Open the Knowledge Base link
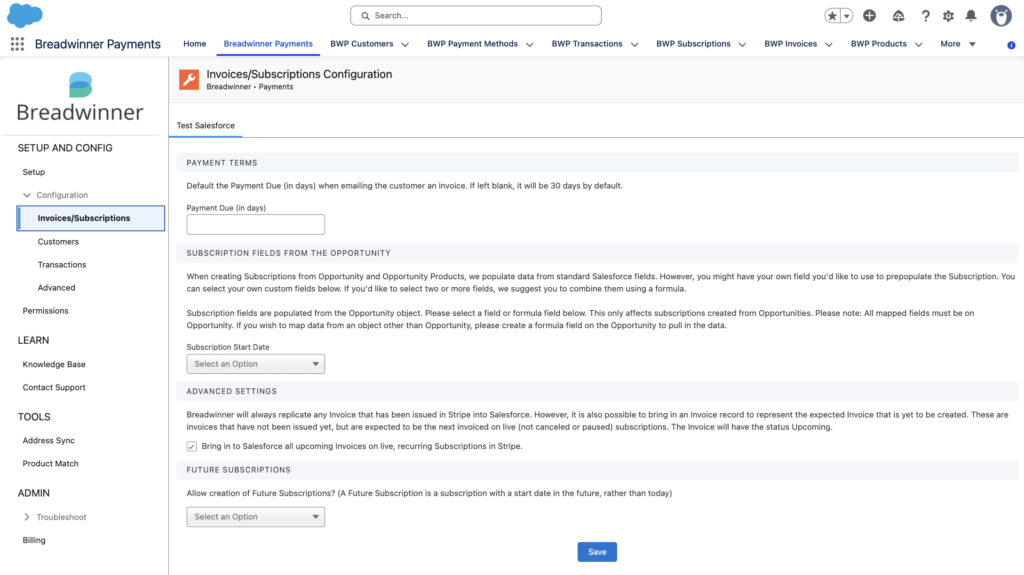Viewport: 1024px width, 575px height. tap(54, 364)
